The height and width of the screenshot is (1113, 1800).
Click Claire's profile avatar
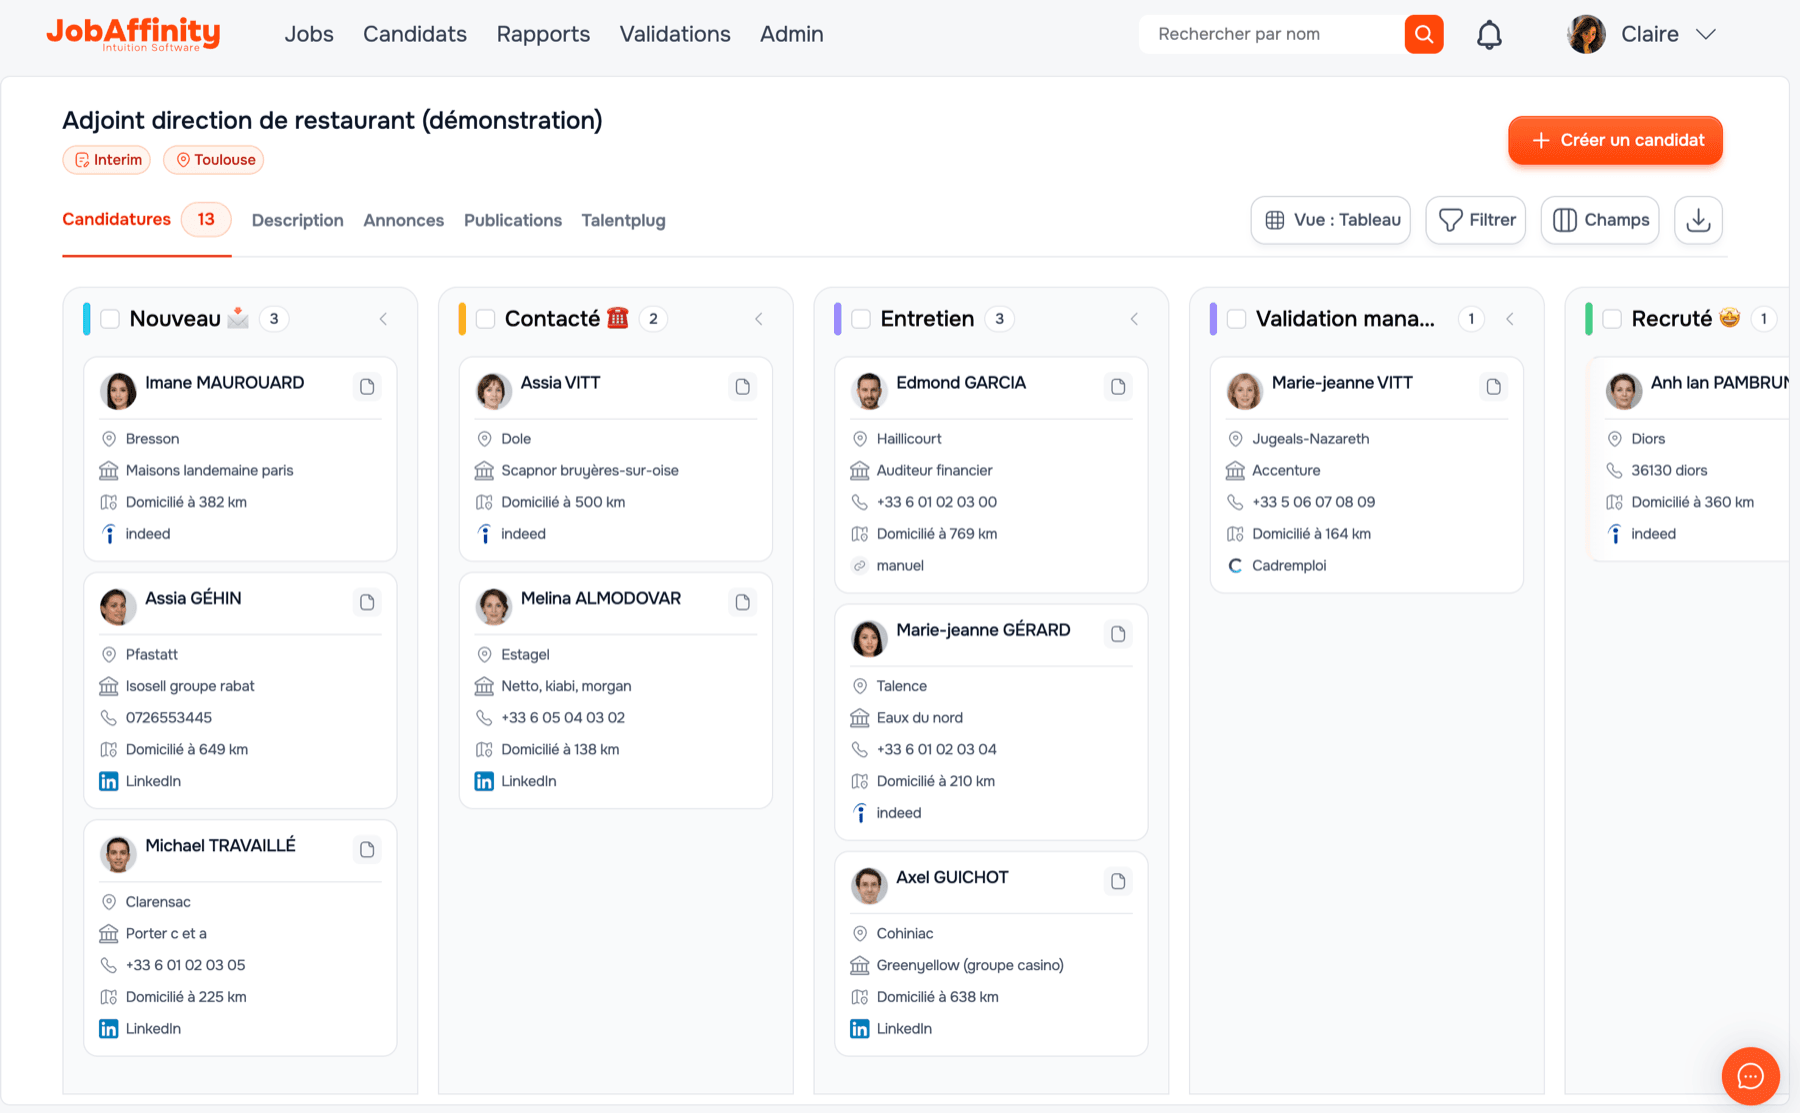1586,34
